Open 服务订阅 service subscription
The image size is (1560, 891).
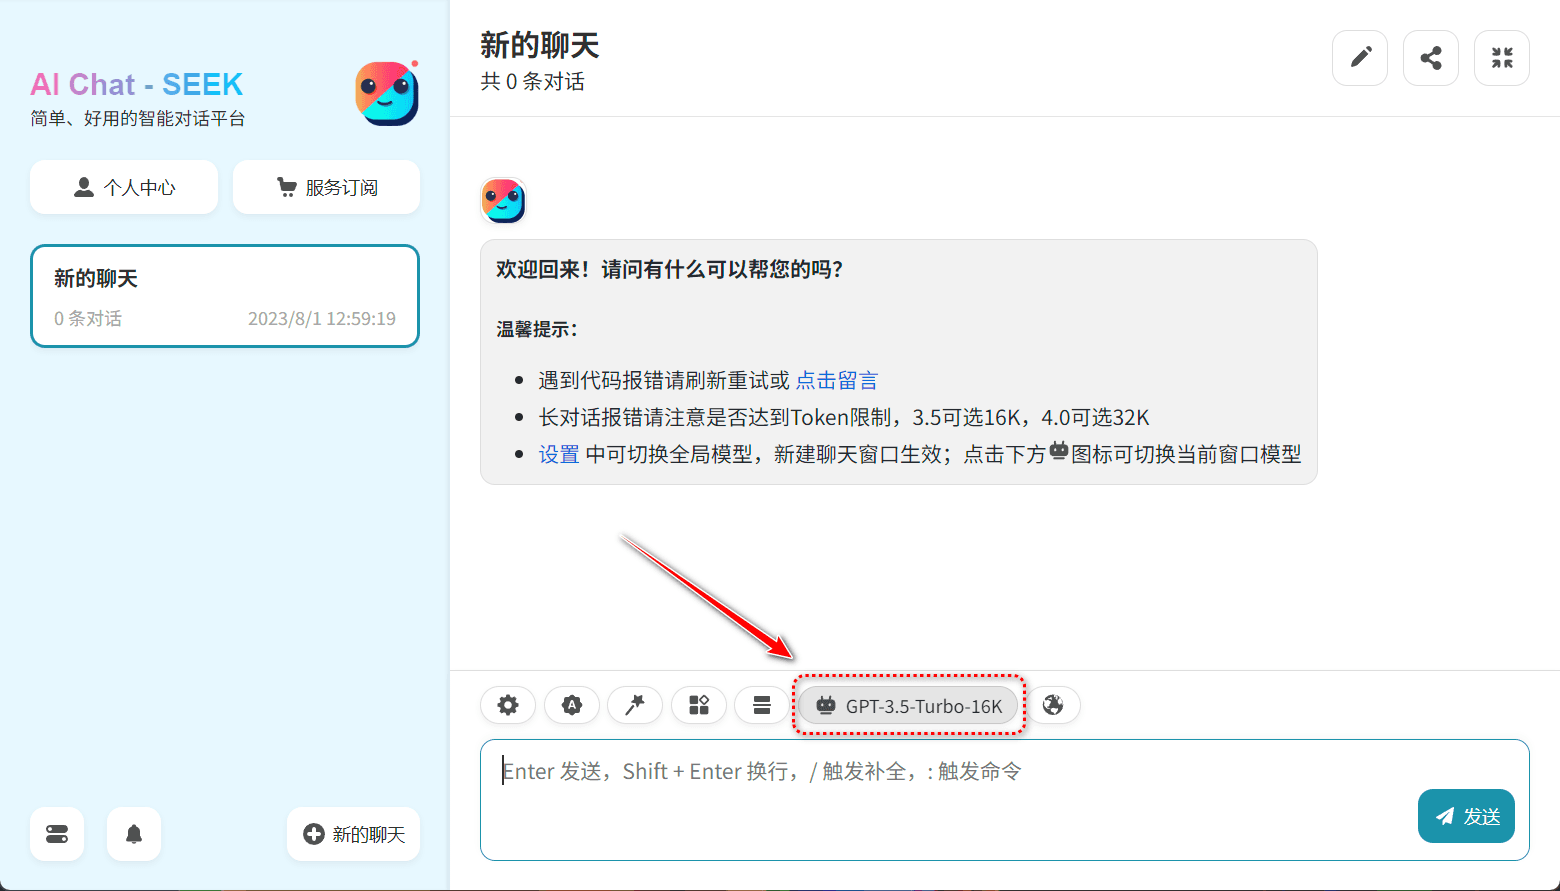326,187
